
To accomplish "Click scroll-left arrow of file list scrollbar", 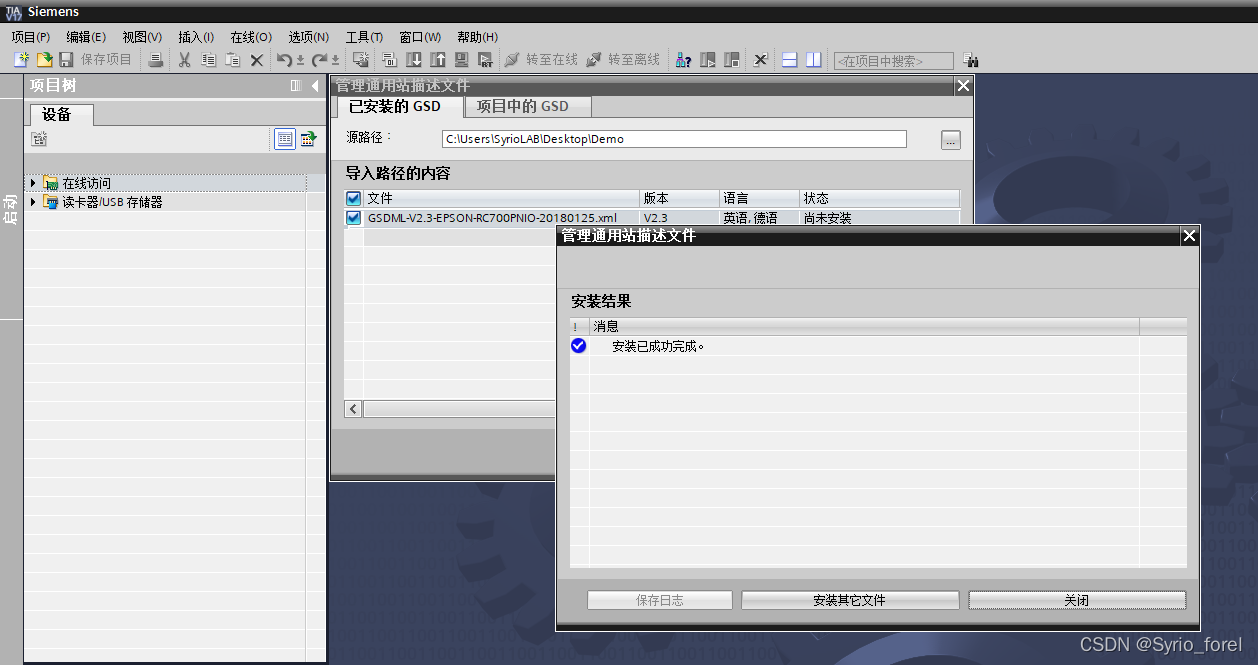I will coord(353,409).
